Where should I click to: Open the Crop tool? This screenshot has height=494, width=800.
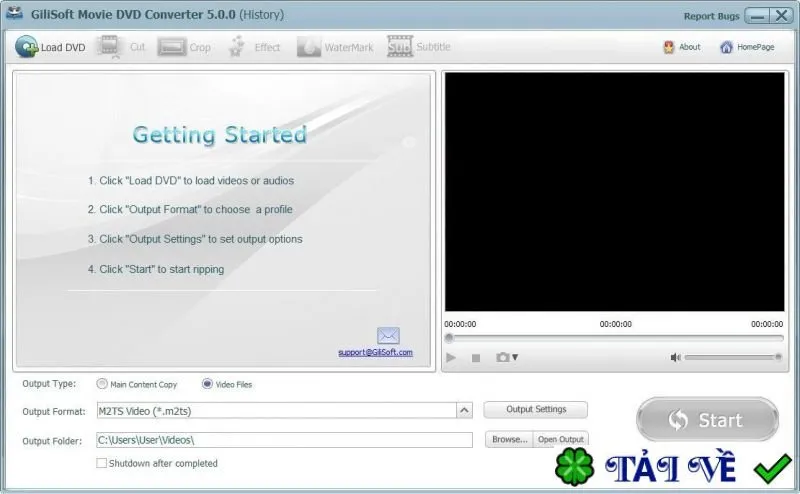184,47
